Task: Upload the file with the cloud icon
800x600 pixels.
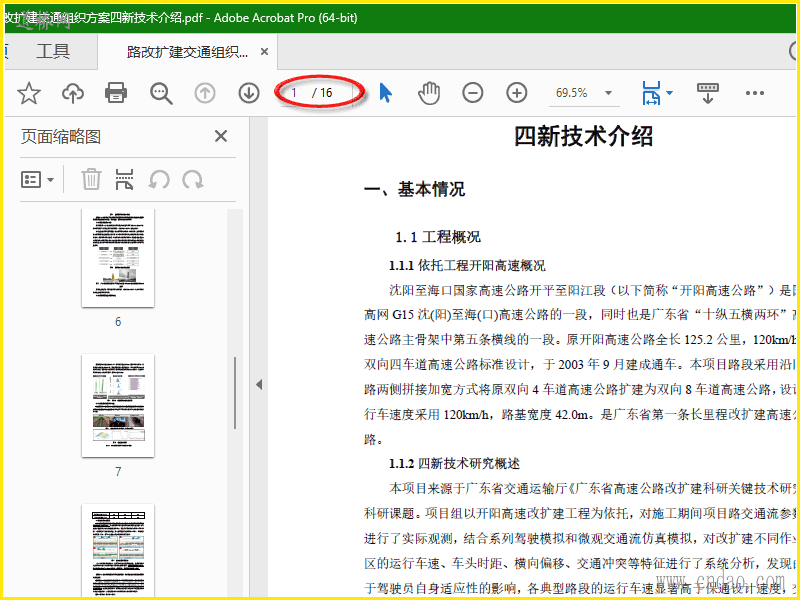Action: point(73,93)
